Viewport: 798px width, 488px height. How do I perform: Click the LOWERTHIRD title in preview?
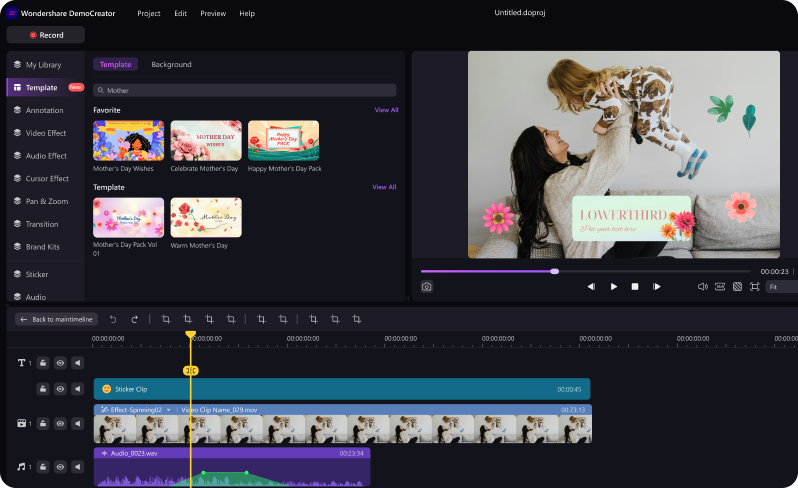[x=623, y=215]
